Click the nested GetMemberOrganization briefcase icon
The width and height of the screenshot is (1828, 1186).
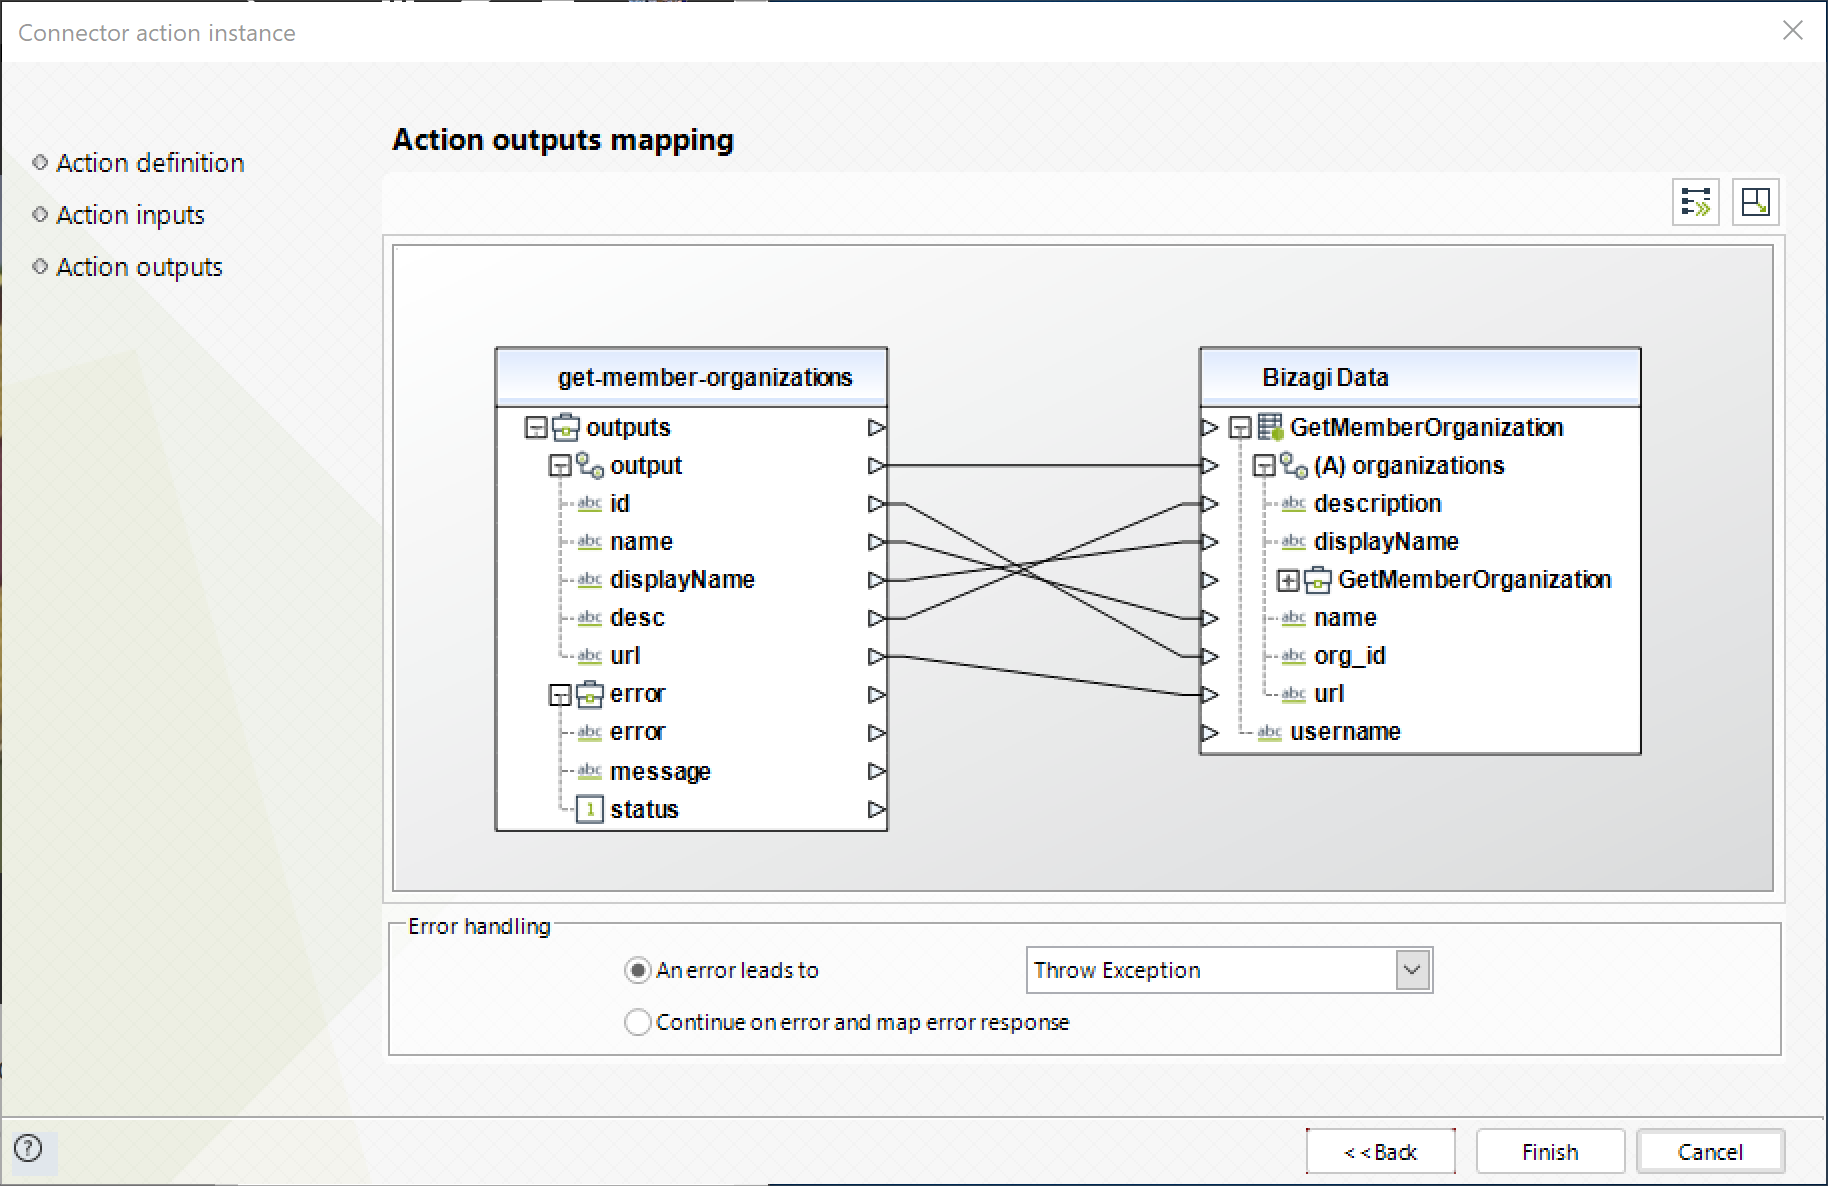coord(1318,579)
